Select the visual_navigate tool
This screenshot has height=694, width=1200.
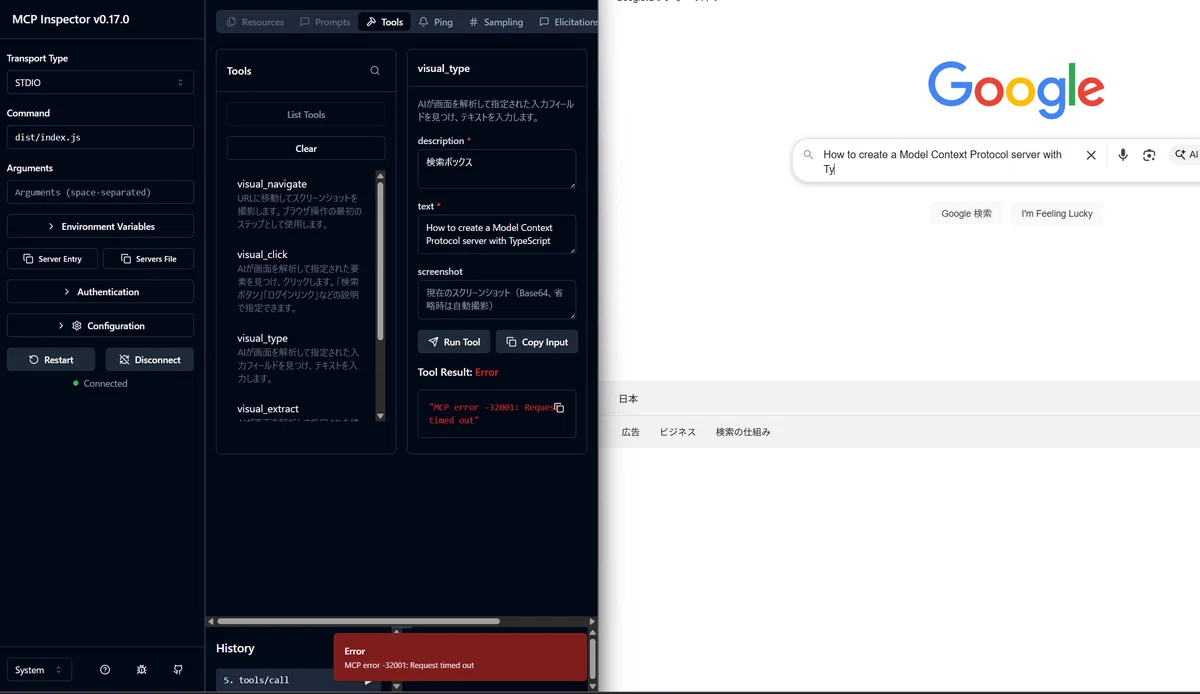point(300,204)
